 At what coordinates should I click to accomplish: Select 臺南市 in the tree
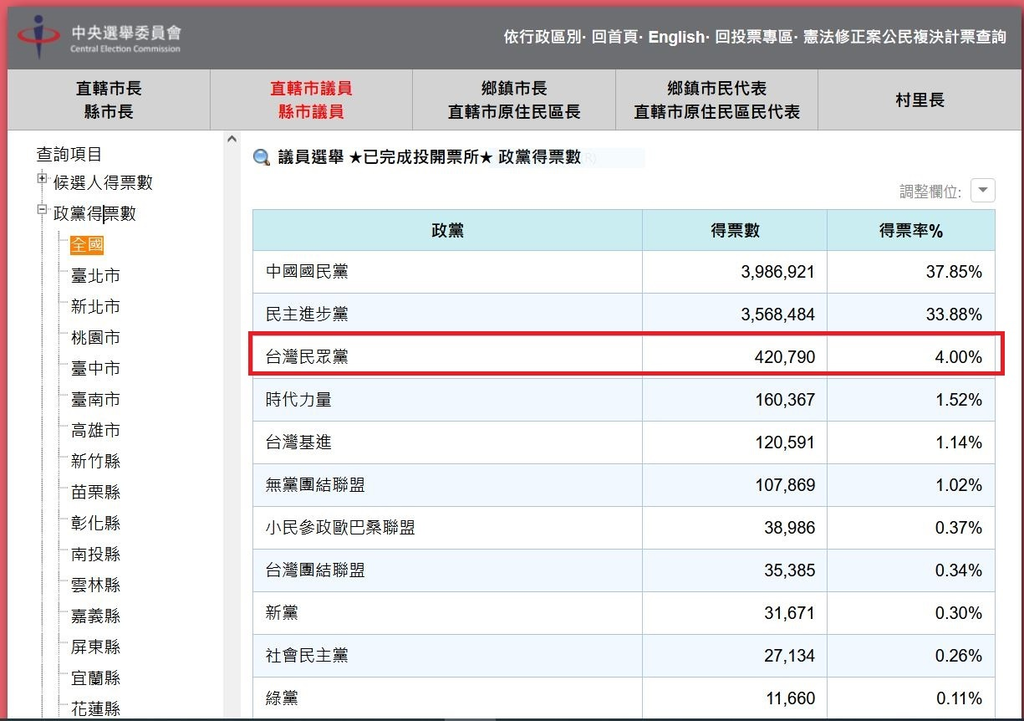click(95, 399)
